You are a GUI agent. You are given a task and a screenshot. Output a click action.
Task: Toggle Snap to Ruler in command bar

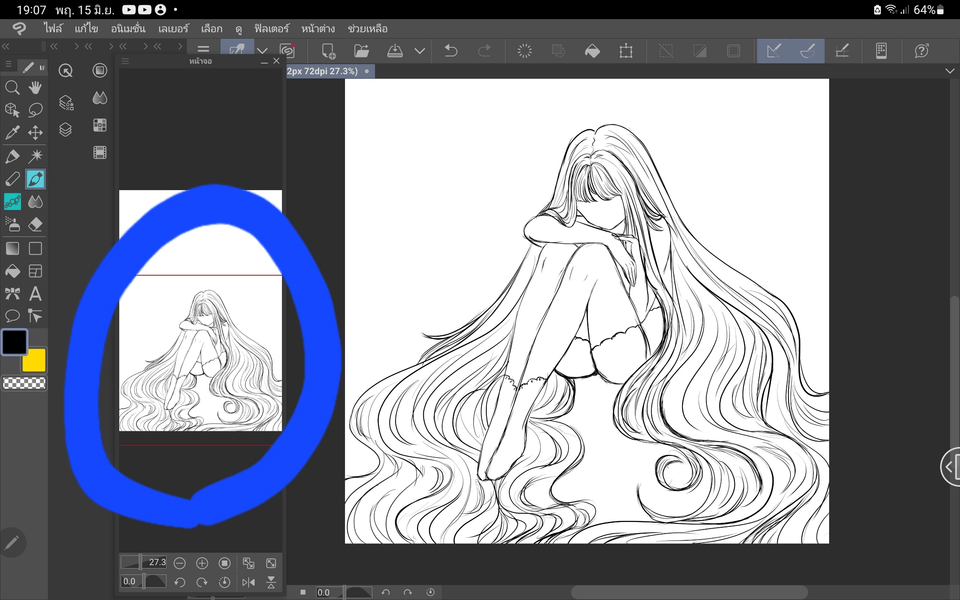tap(774, 51)
